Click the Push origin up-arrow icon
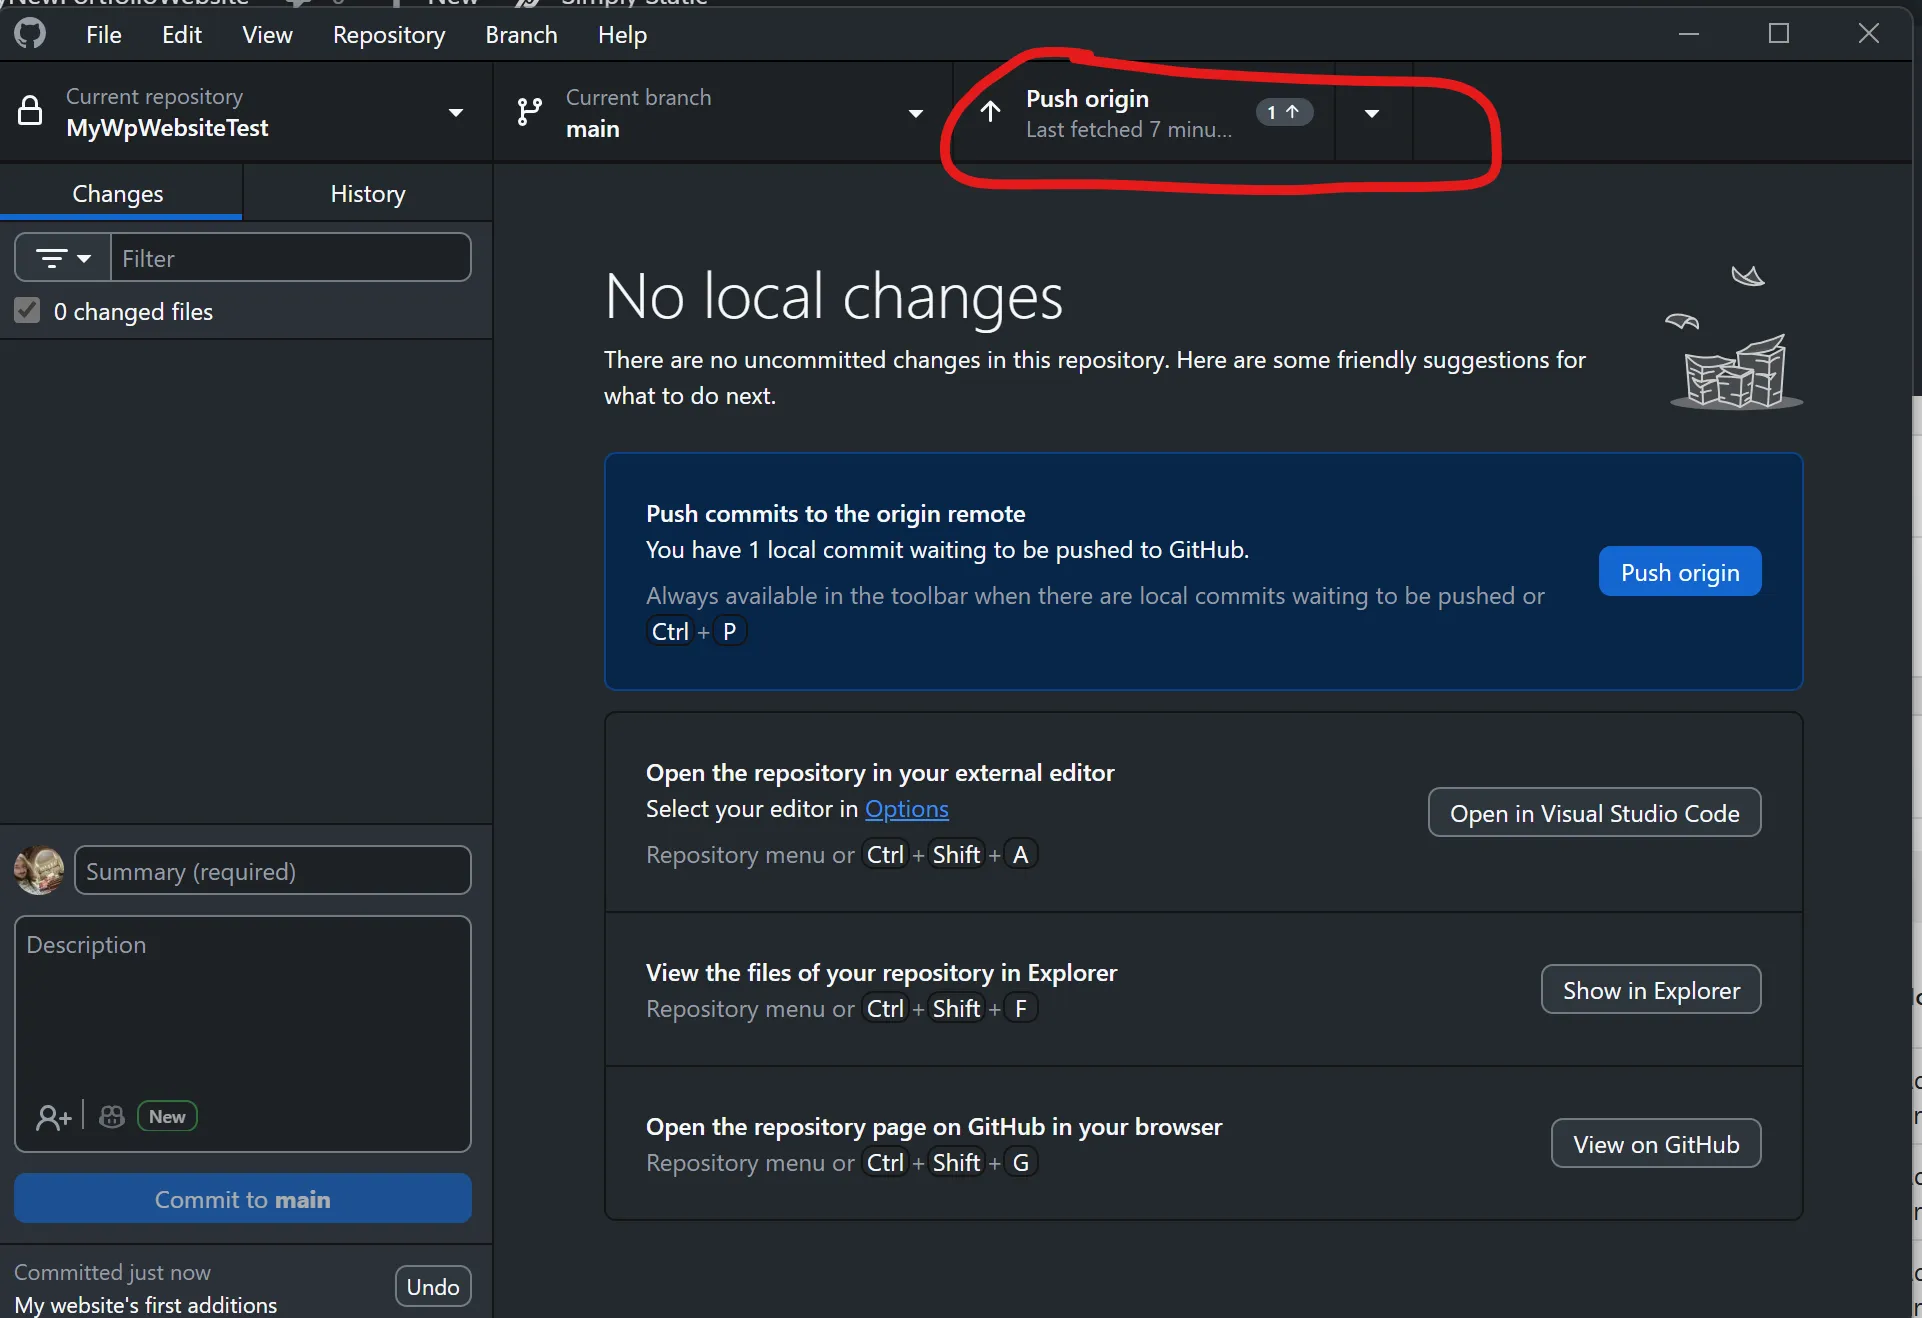 [x=990, y=112]
